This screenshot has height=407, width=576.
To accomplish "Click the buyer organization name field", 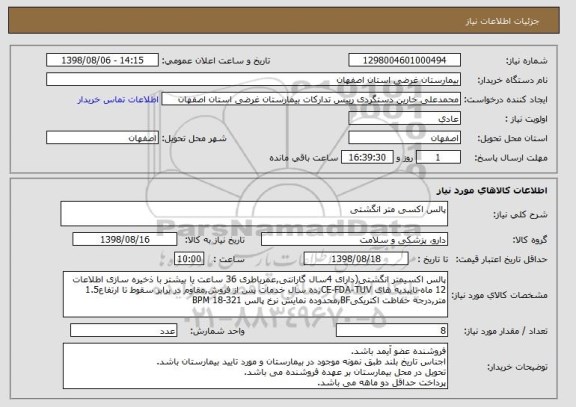I will (x=253, y=80).
